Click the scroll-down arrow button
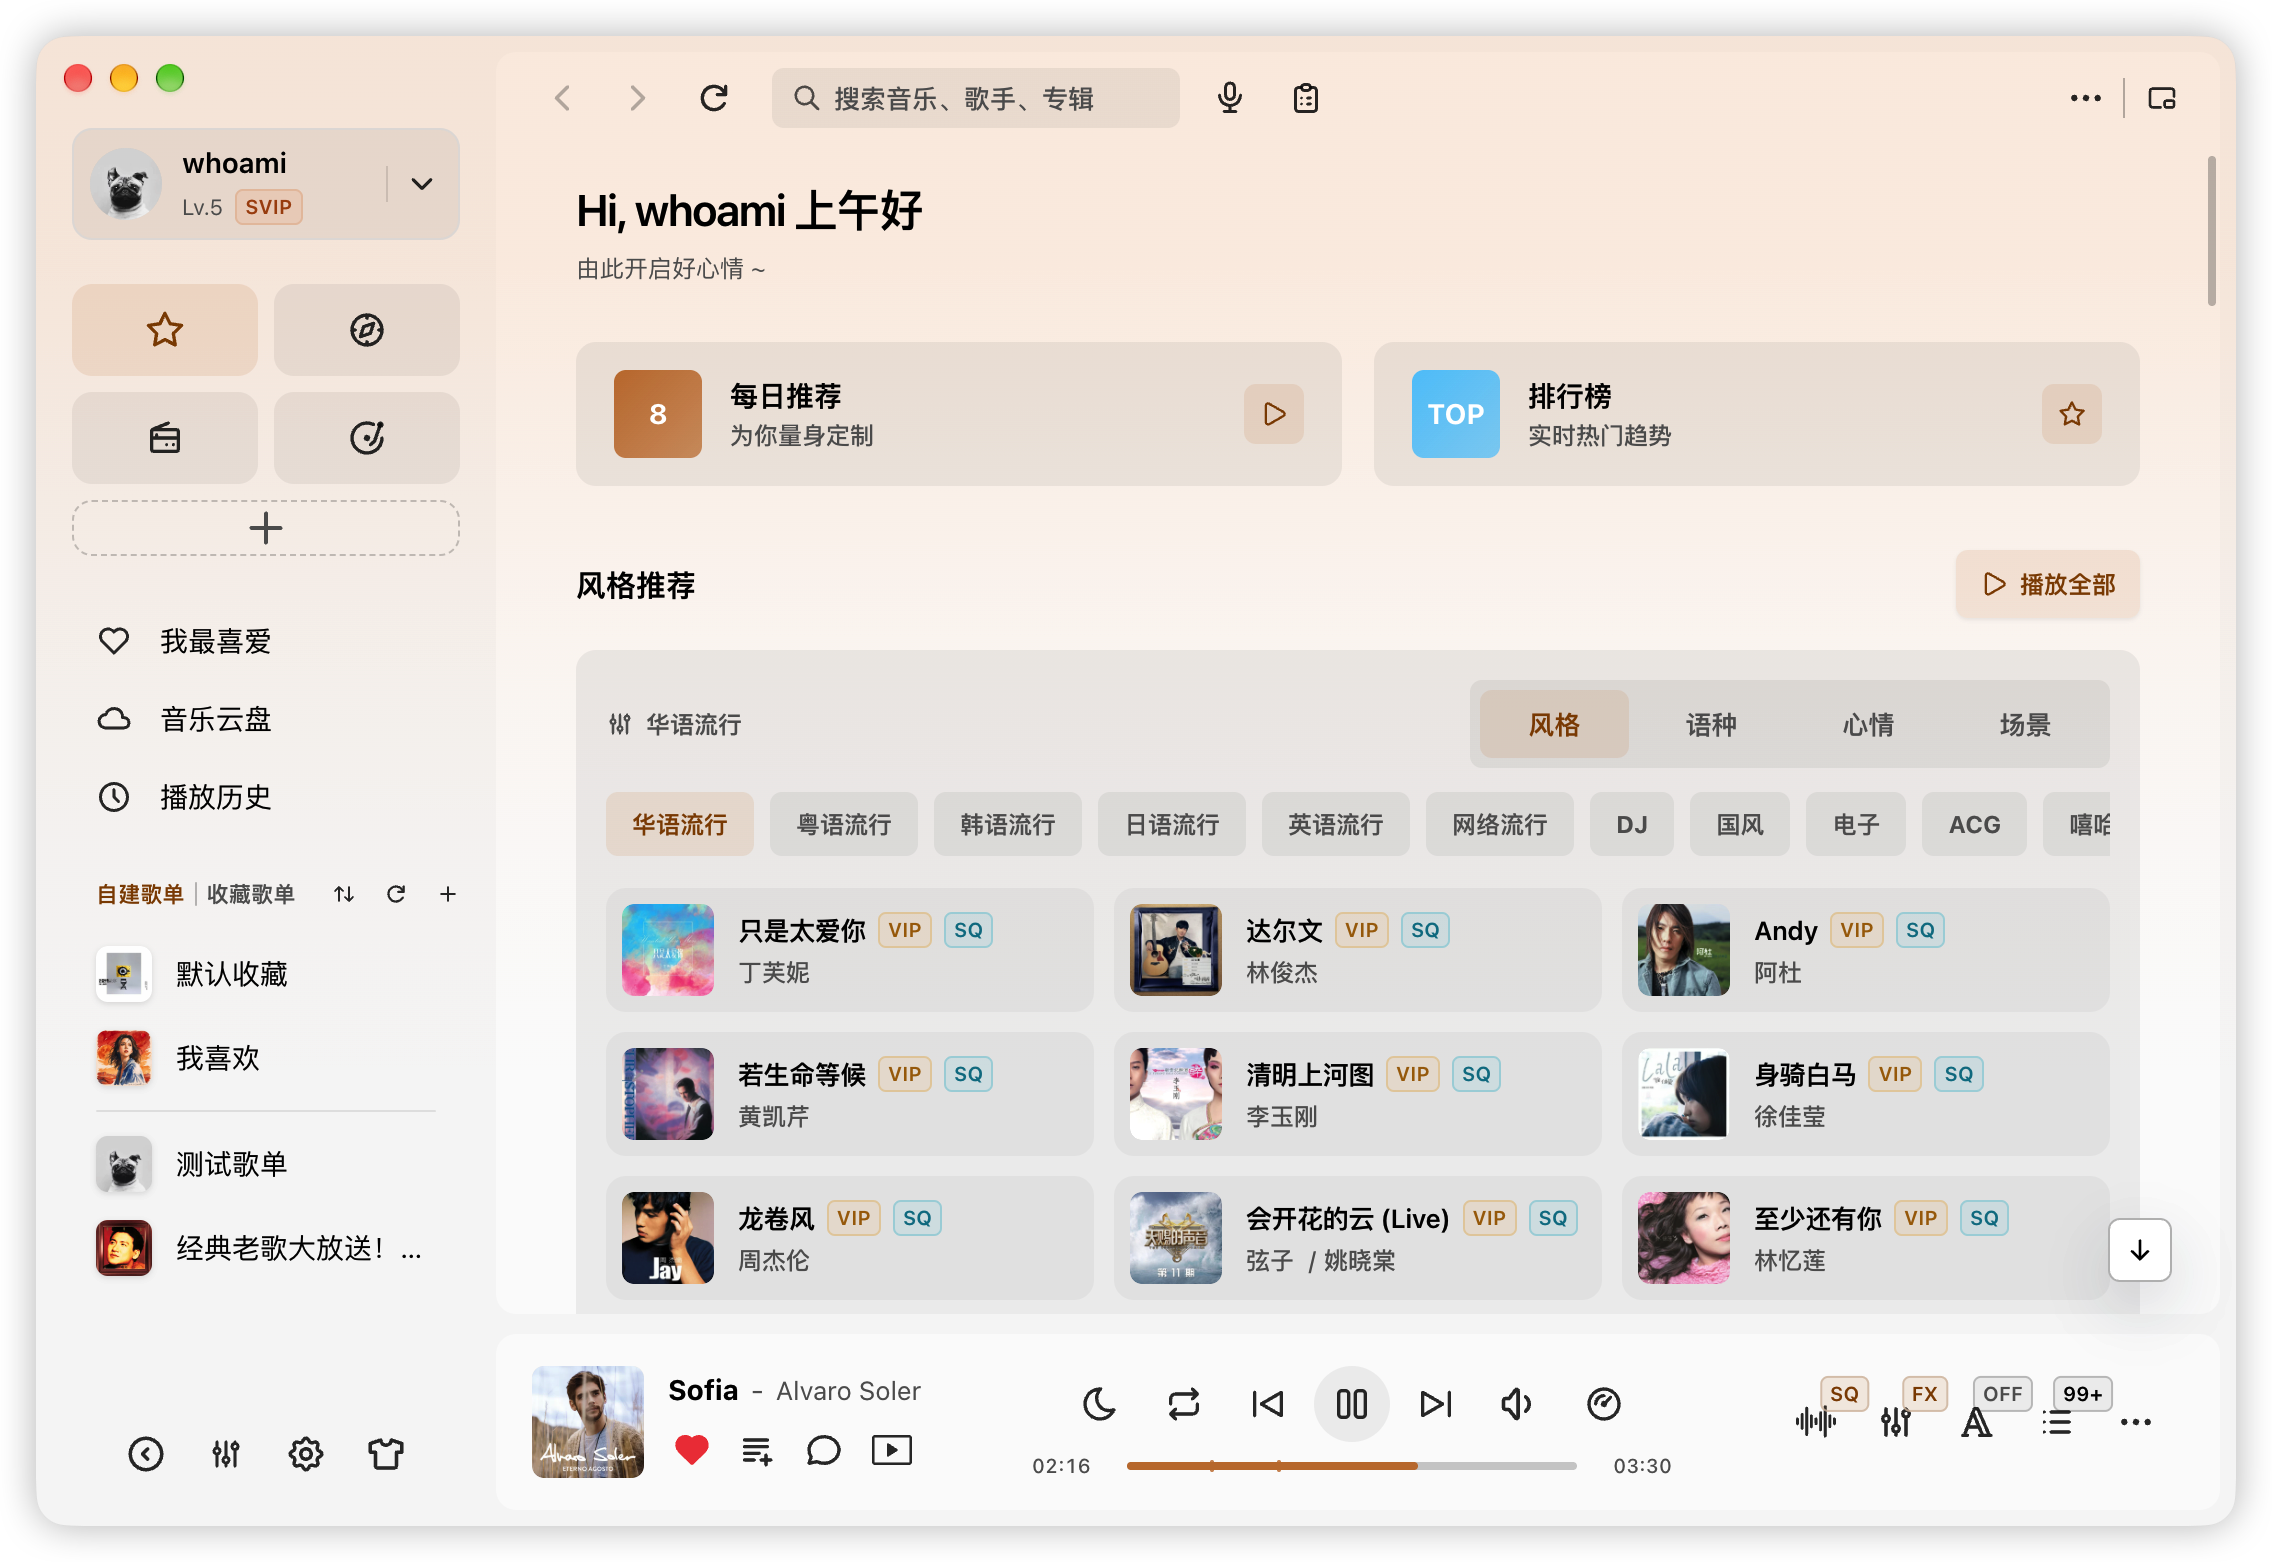The width and height of the screenshot is (2272, 1562). (x=2140, y=1250)
